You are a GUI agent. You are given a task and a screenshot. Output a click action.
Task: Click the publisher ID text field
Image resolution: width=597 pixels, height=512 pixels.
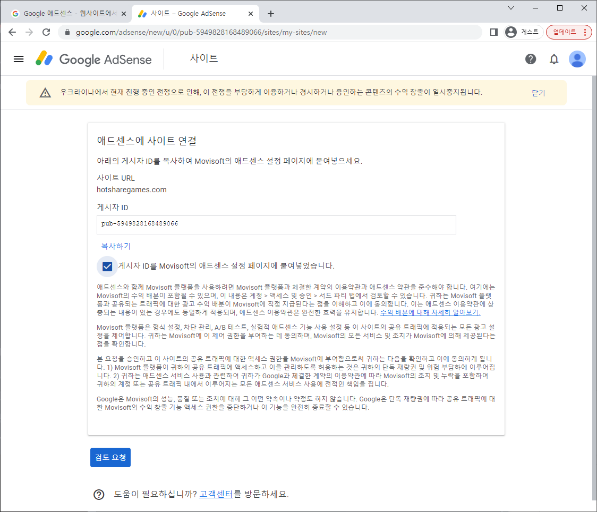(276, 225)
